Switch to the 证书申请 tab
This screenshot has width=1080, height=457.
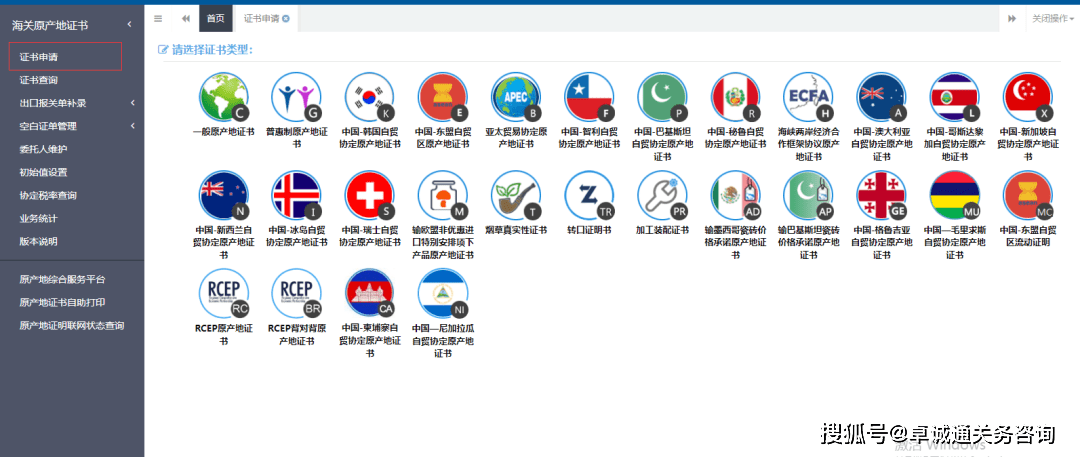tap(262, 19)
